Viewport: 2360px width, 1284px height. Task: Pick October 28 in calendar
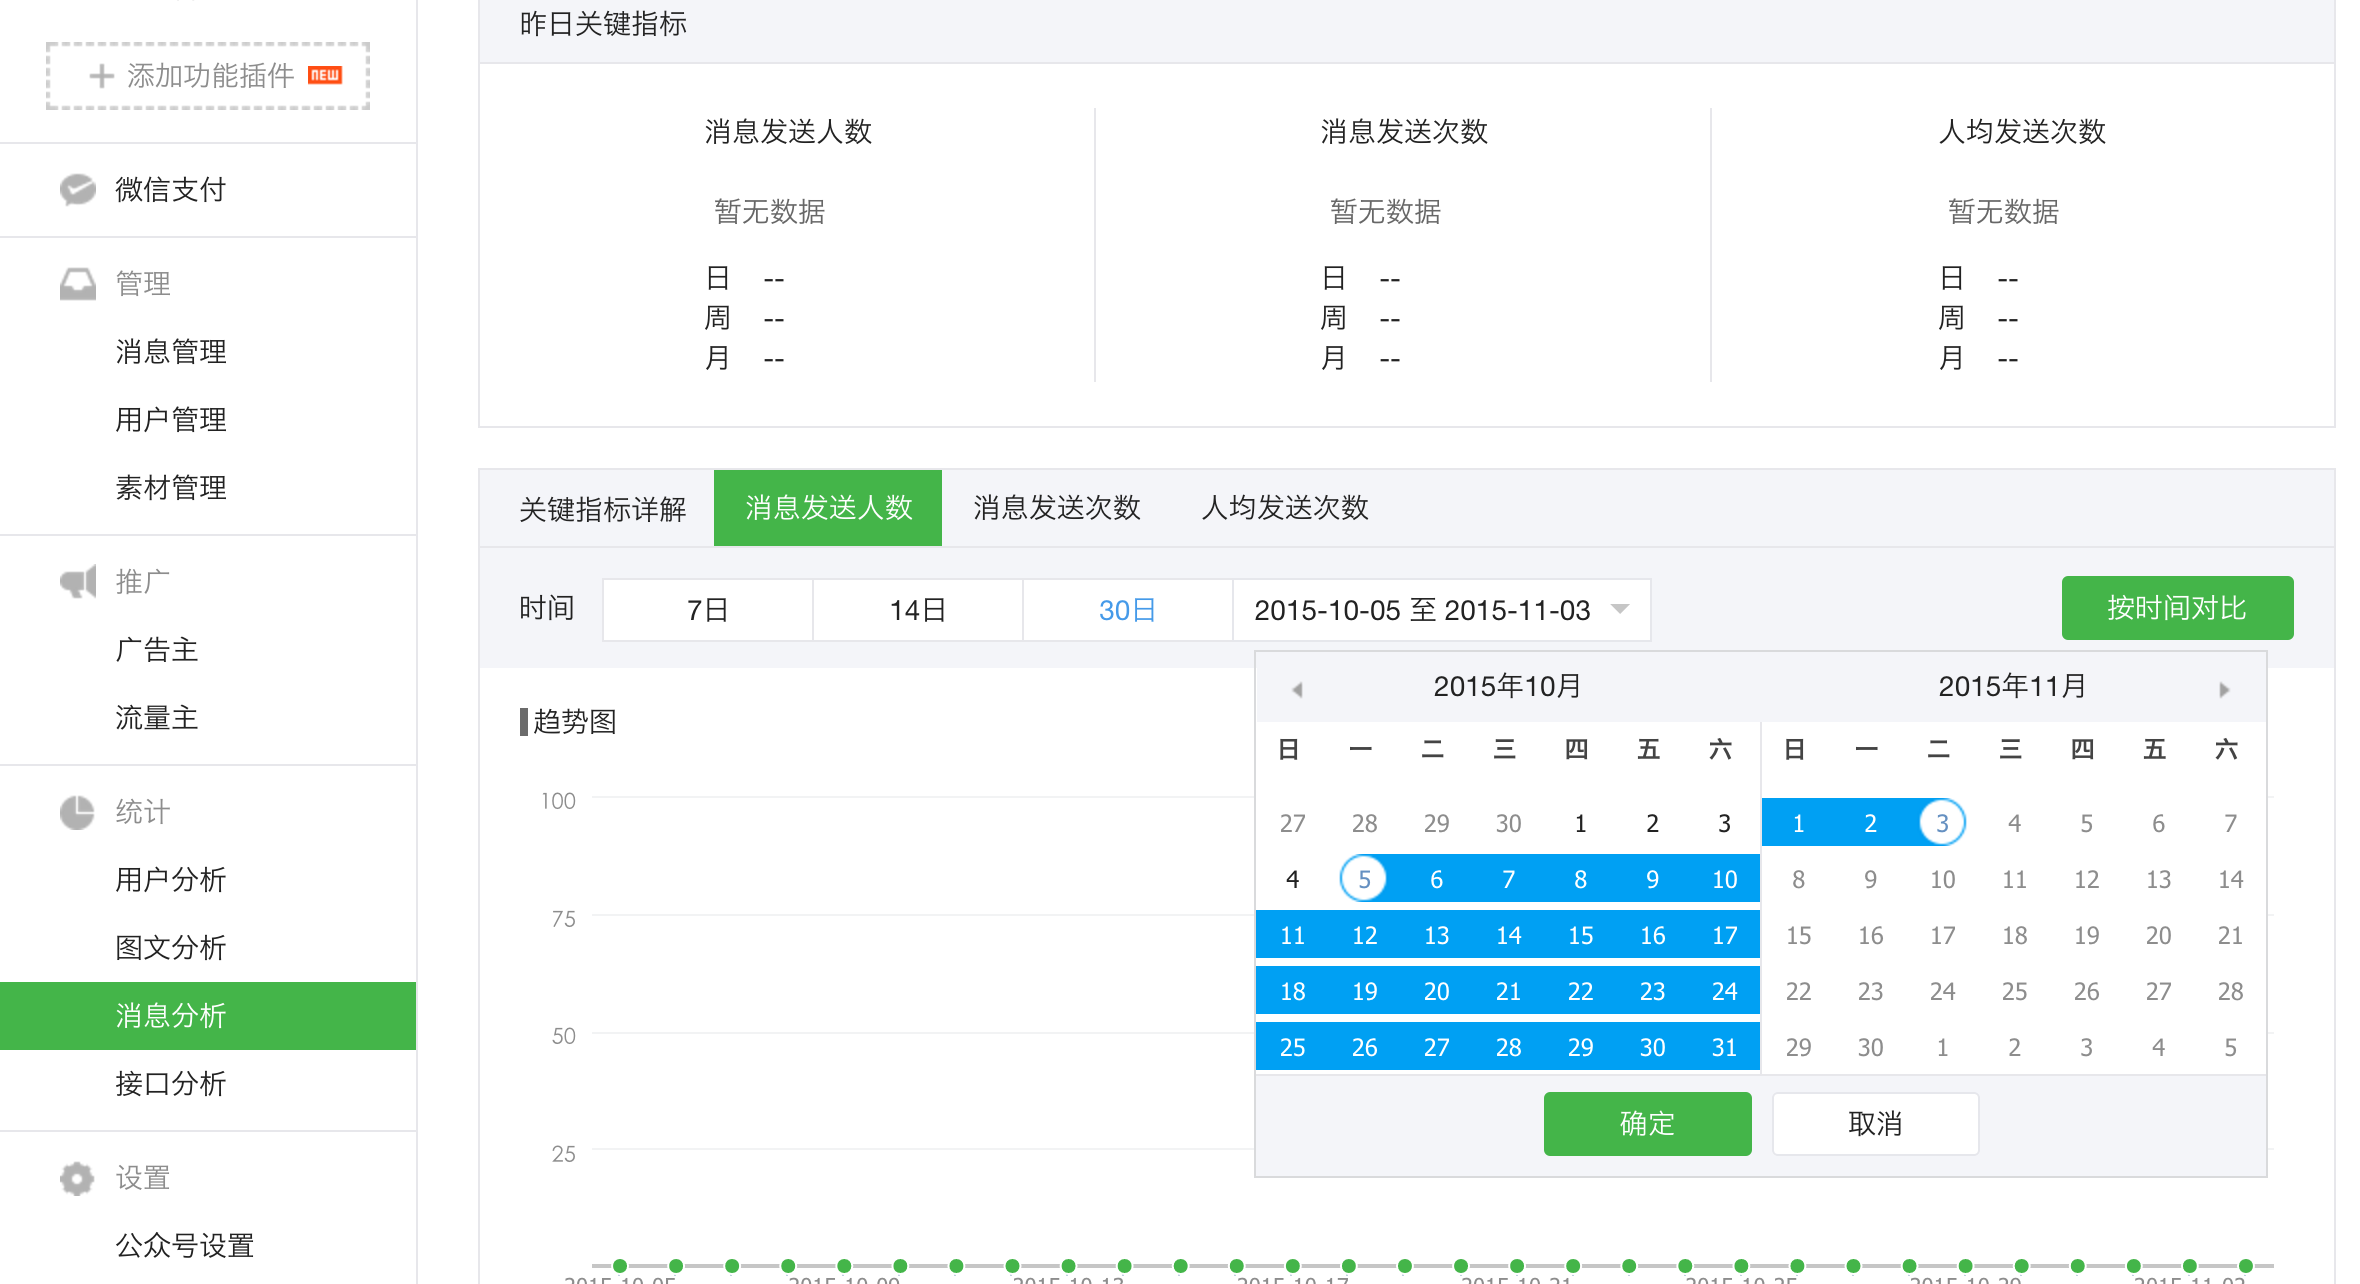tap(1508, 1047)
